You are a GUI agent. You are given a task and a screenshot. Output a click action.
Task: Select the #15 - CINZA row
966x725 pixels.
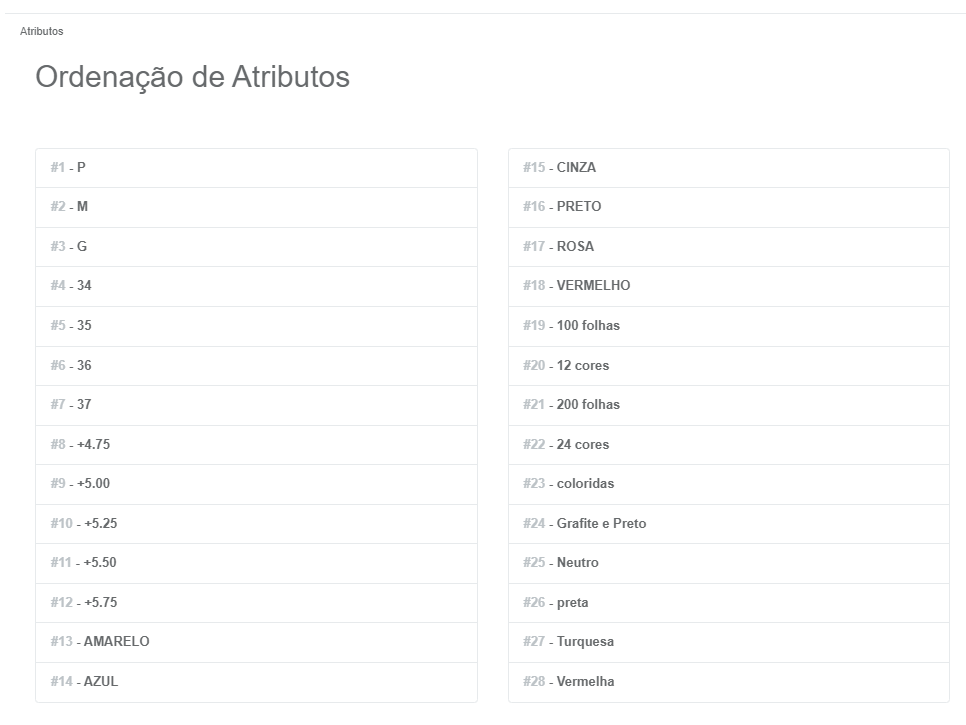click(x=729, y=168)
